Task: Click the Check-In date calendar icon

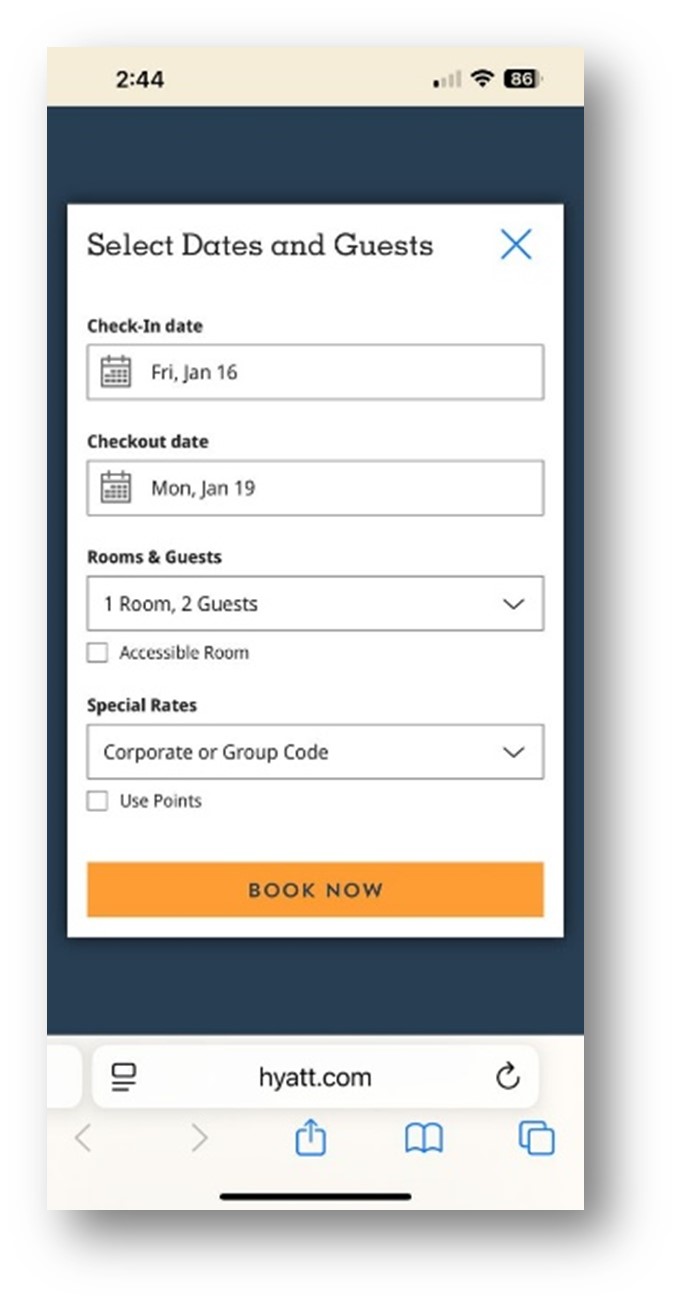Action: click(x=116, y=372)
